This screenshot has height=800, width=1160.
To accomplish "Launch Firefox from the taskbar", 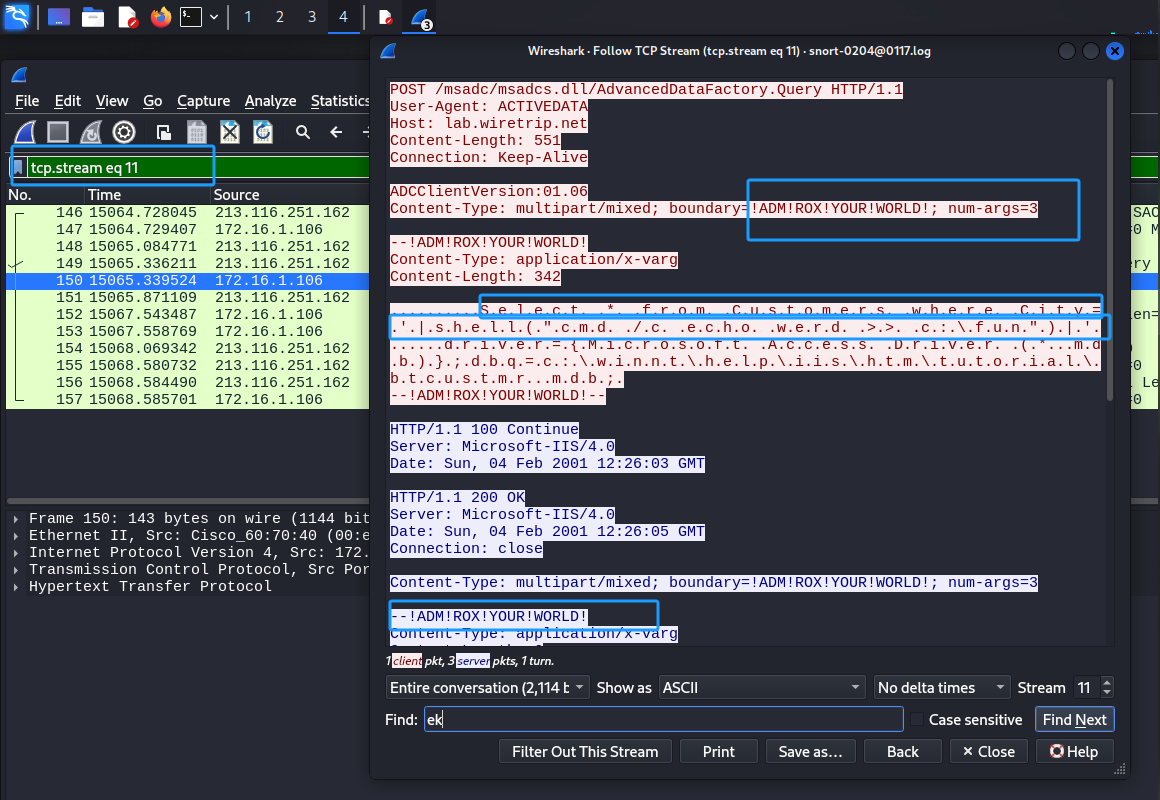I will (161, 17).
